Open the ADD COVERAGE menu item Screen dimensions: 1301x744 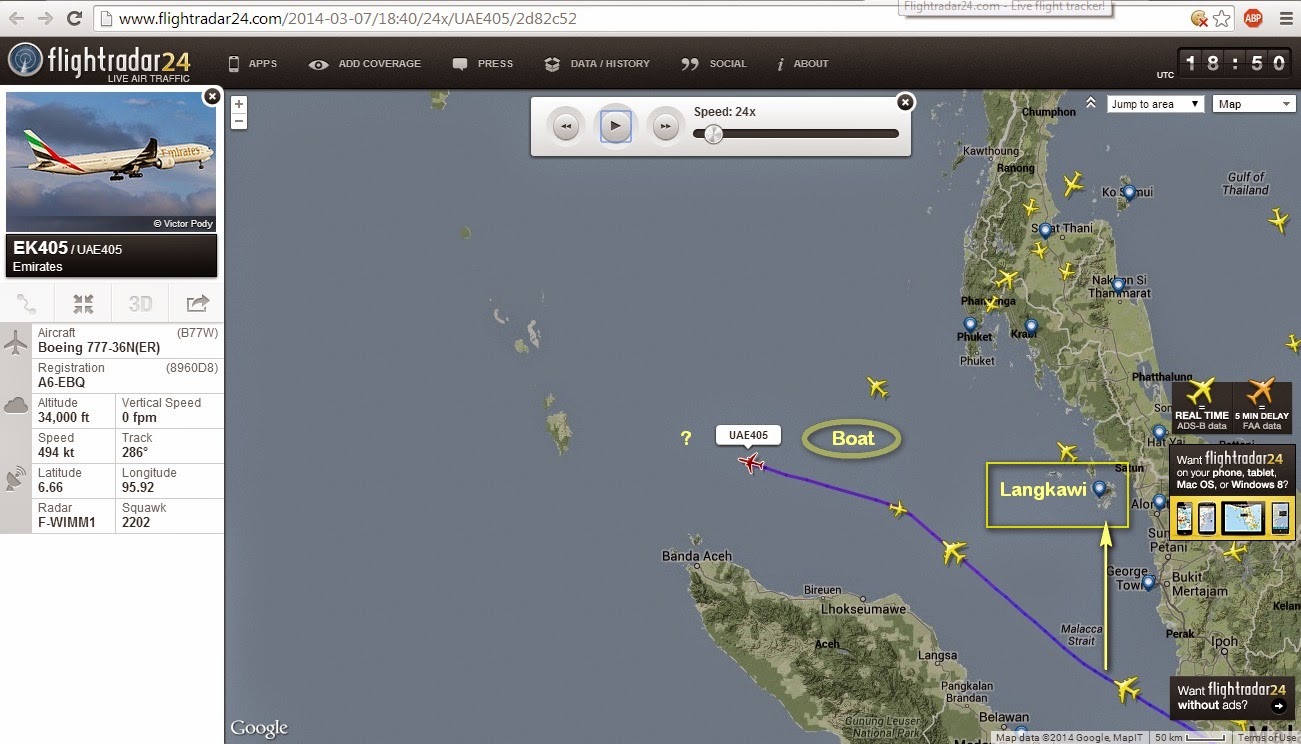pos(365,64)
